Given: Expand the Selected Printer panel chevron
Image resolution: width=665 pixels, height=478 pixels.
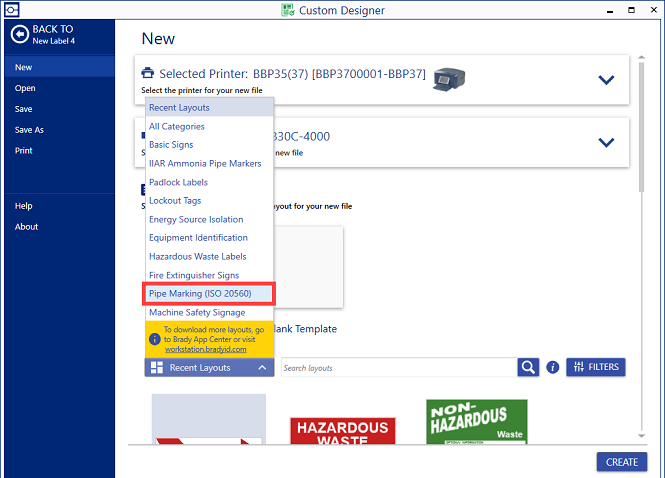Looking at the screenshot, I should pos(606,80).
